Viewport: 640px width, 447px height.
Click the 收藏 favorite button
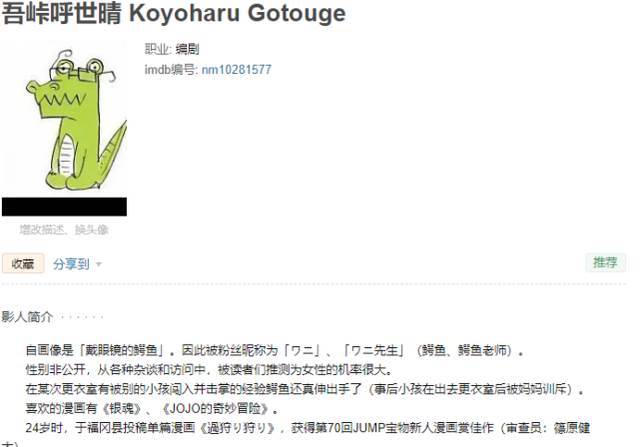(x=23, y=264)
